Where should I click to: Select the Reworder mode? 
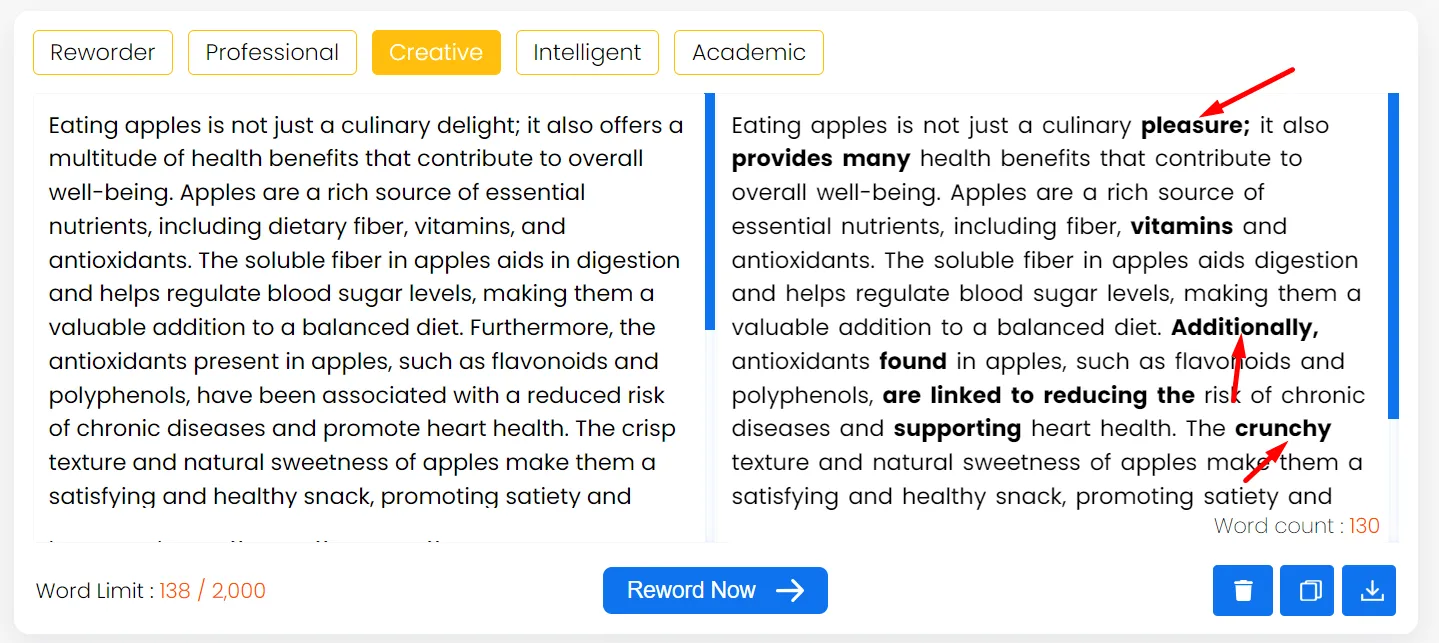click(x=102, y=52)
